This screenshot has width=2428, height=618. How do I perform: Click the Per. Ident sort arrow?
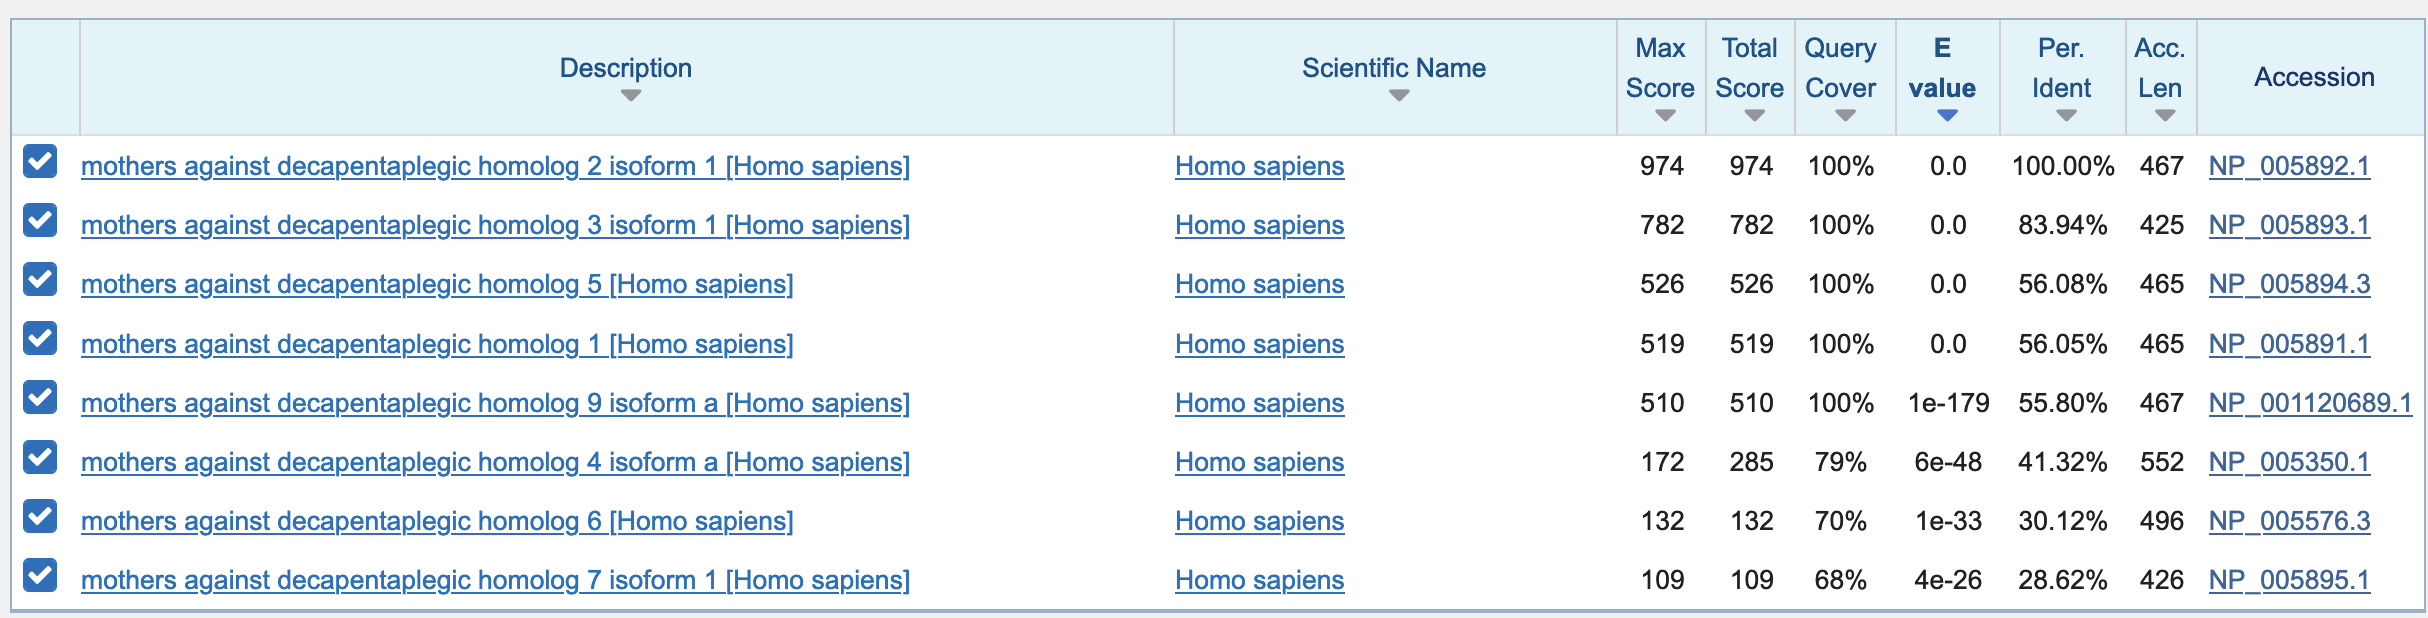tap(2066, 116)
